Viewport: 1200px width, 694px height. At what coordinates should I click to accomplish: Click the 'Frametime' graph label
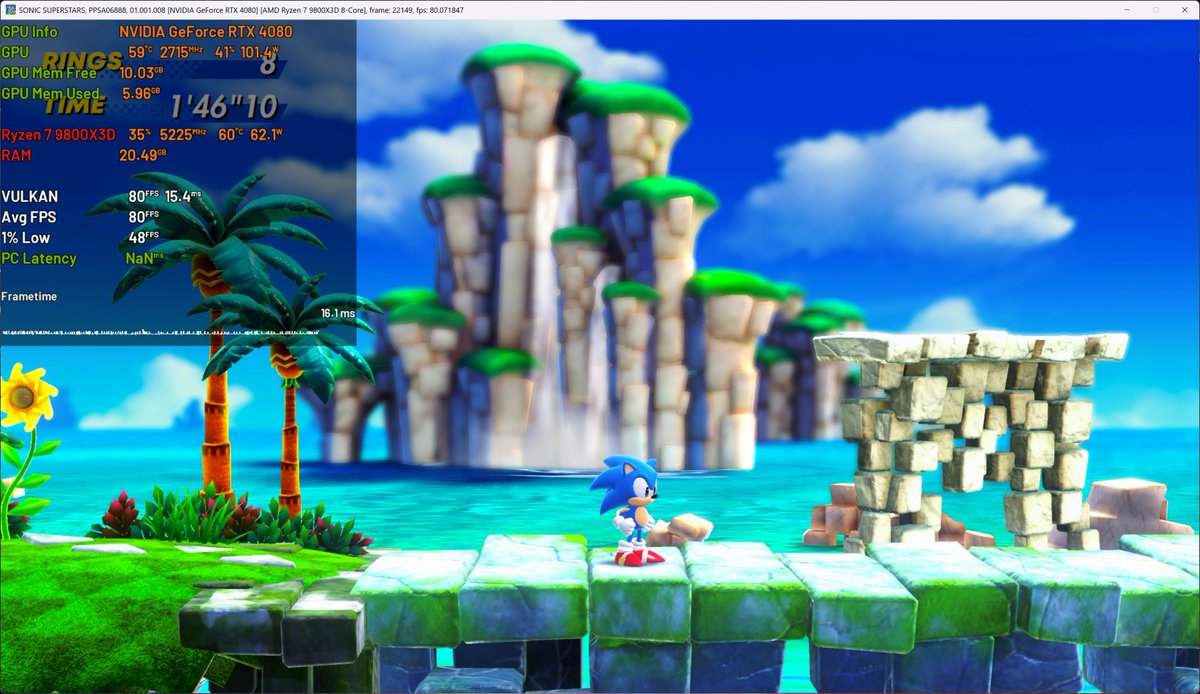(29, 296)
